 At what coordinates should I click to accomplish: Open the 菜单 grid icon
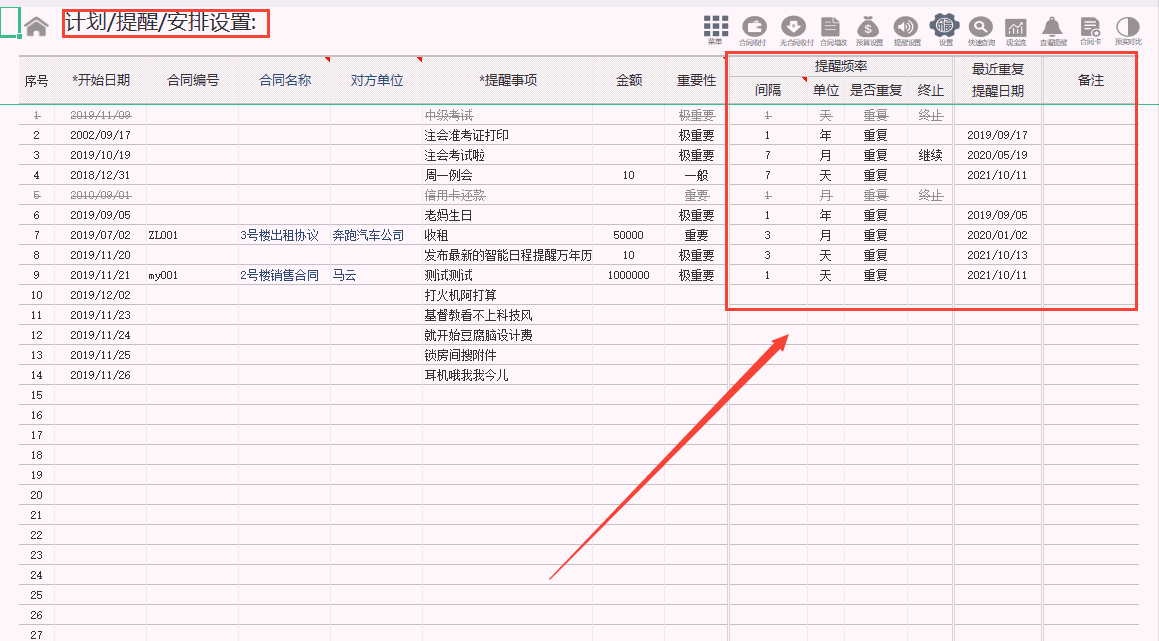point(715,25)
